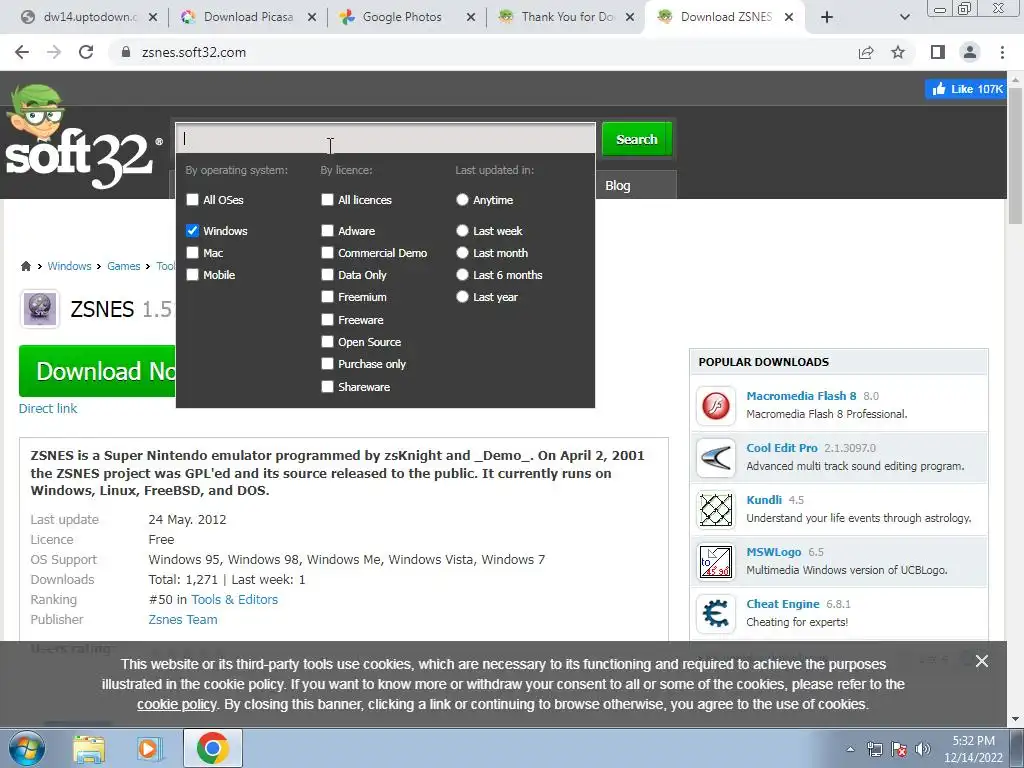Click the green Search button
1024x768 pixels.
(637, 139)
